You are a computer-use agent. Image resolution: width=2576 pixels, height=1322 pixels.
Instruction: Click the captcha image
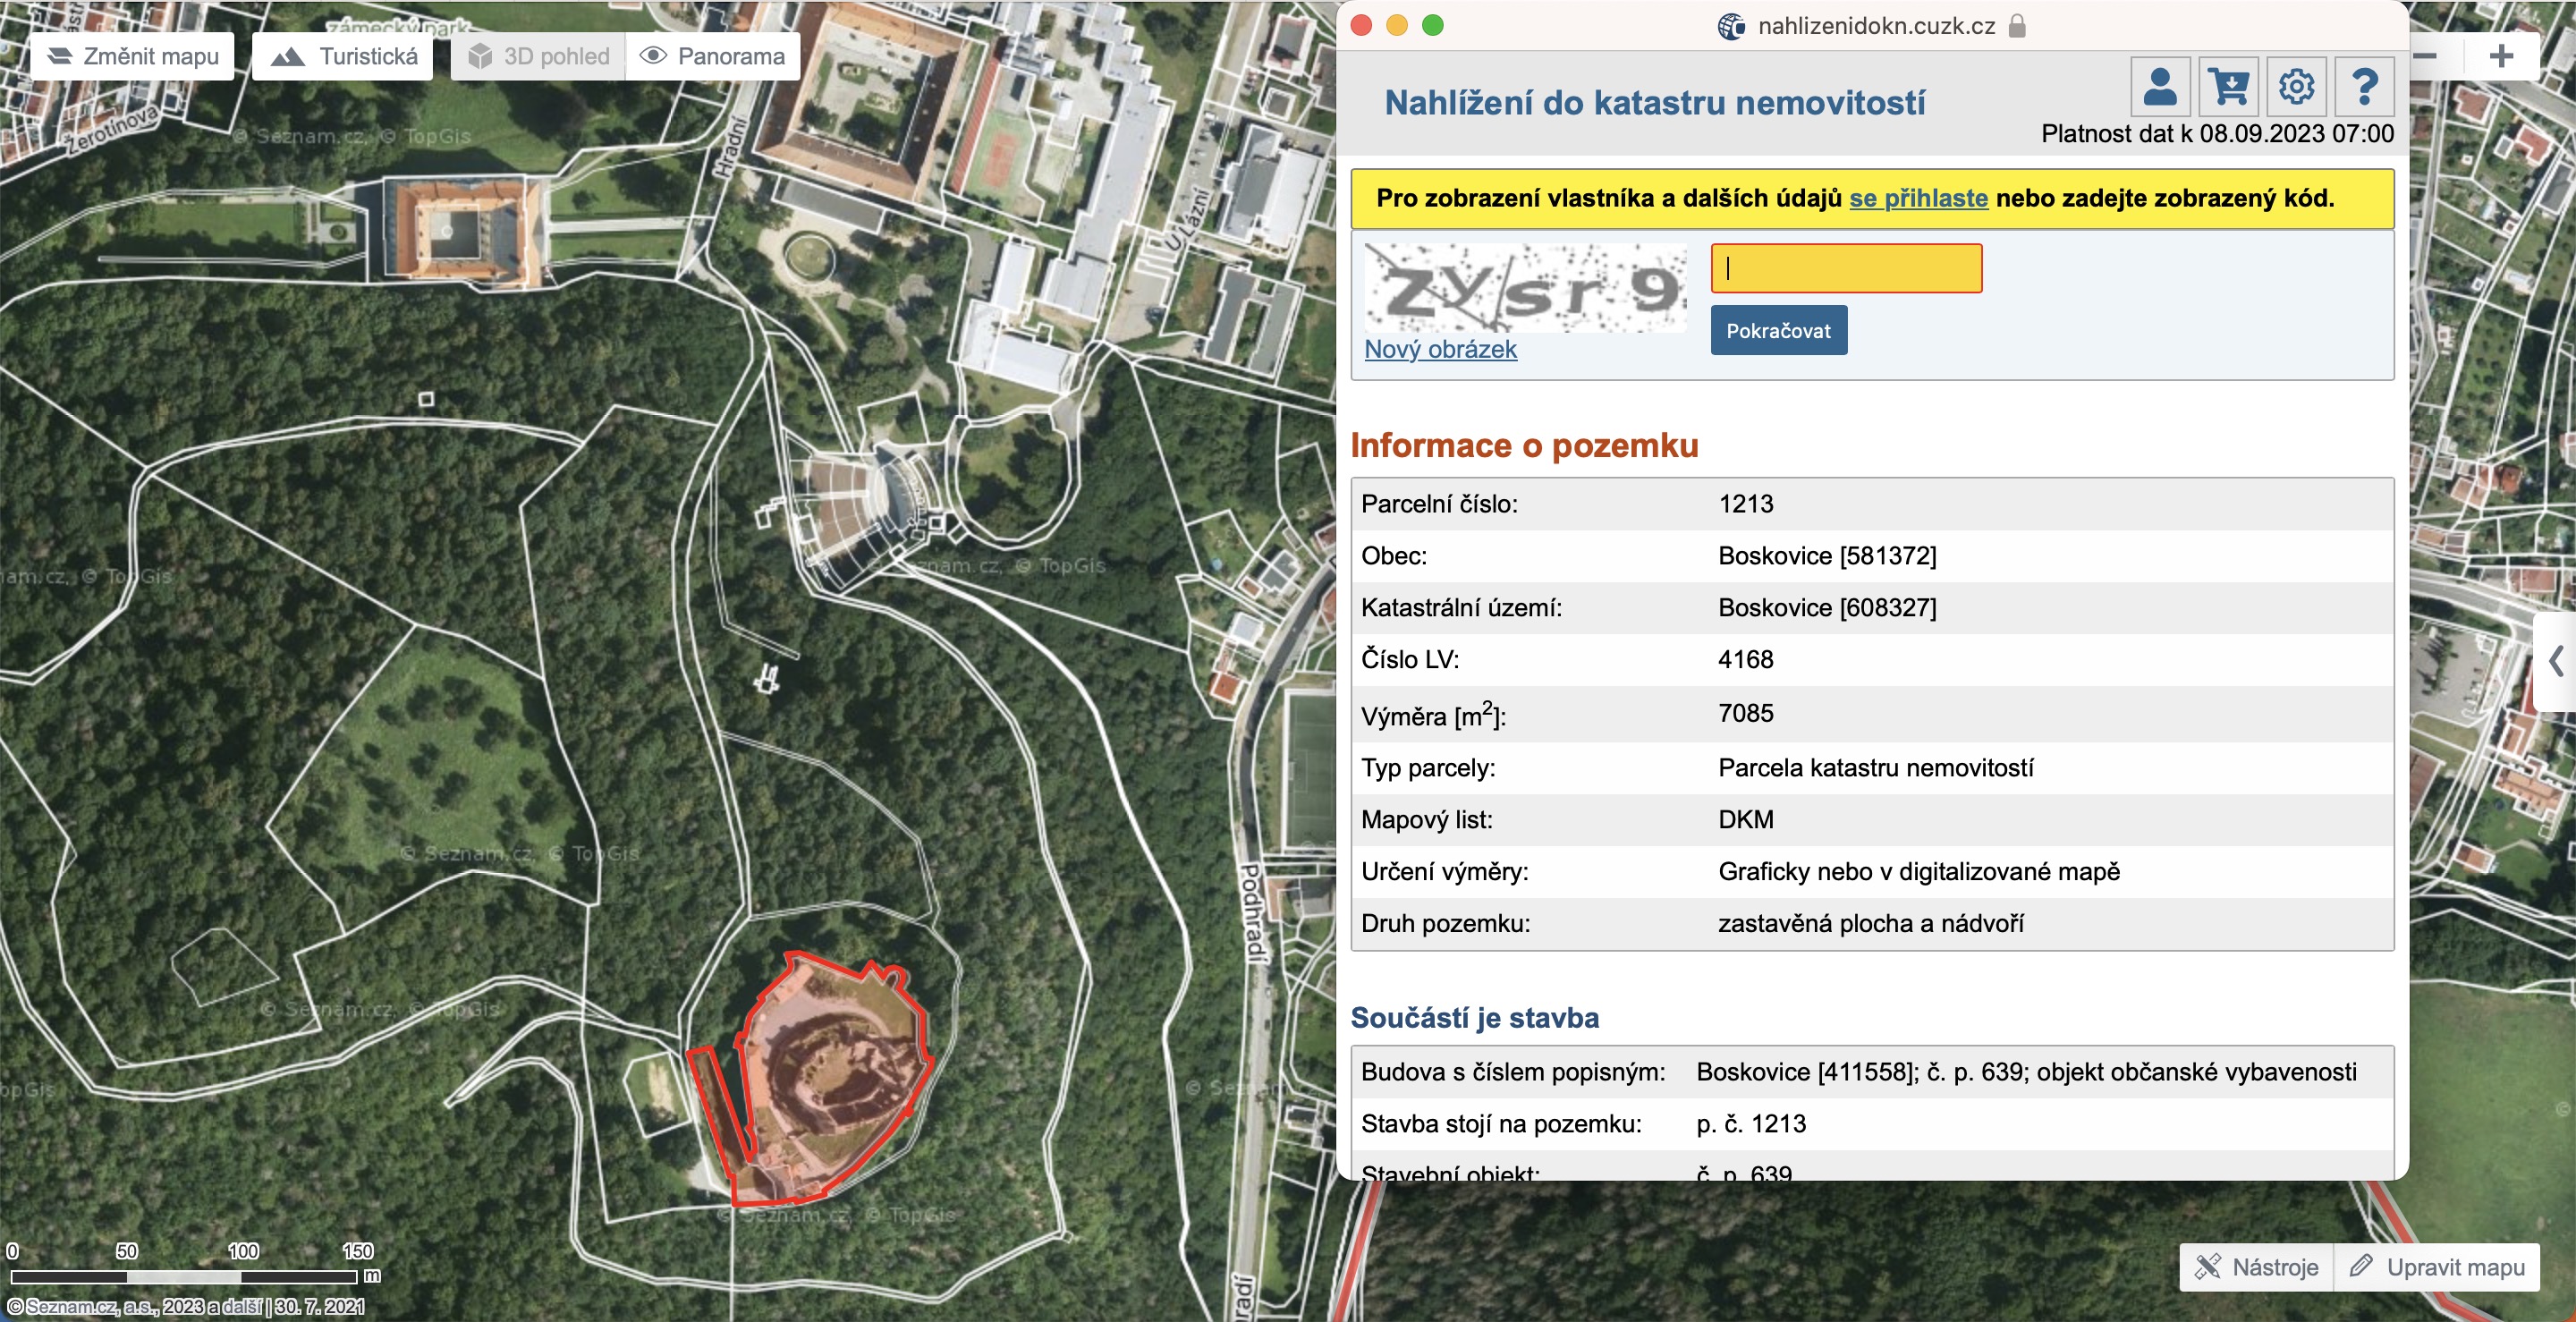coord(1525,288)
